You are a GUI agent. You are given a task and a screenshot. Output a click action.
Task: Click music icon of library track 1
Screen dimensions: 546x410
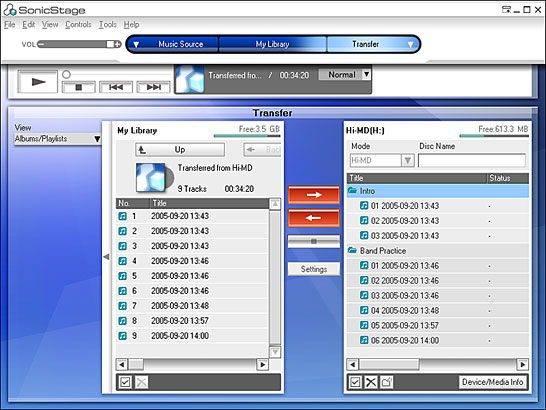coord(123,216)
